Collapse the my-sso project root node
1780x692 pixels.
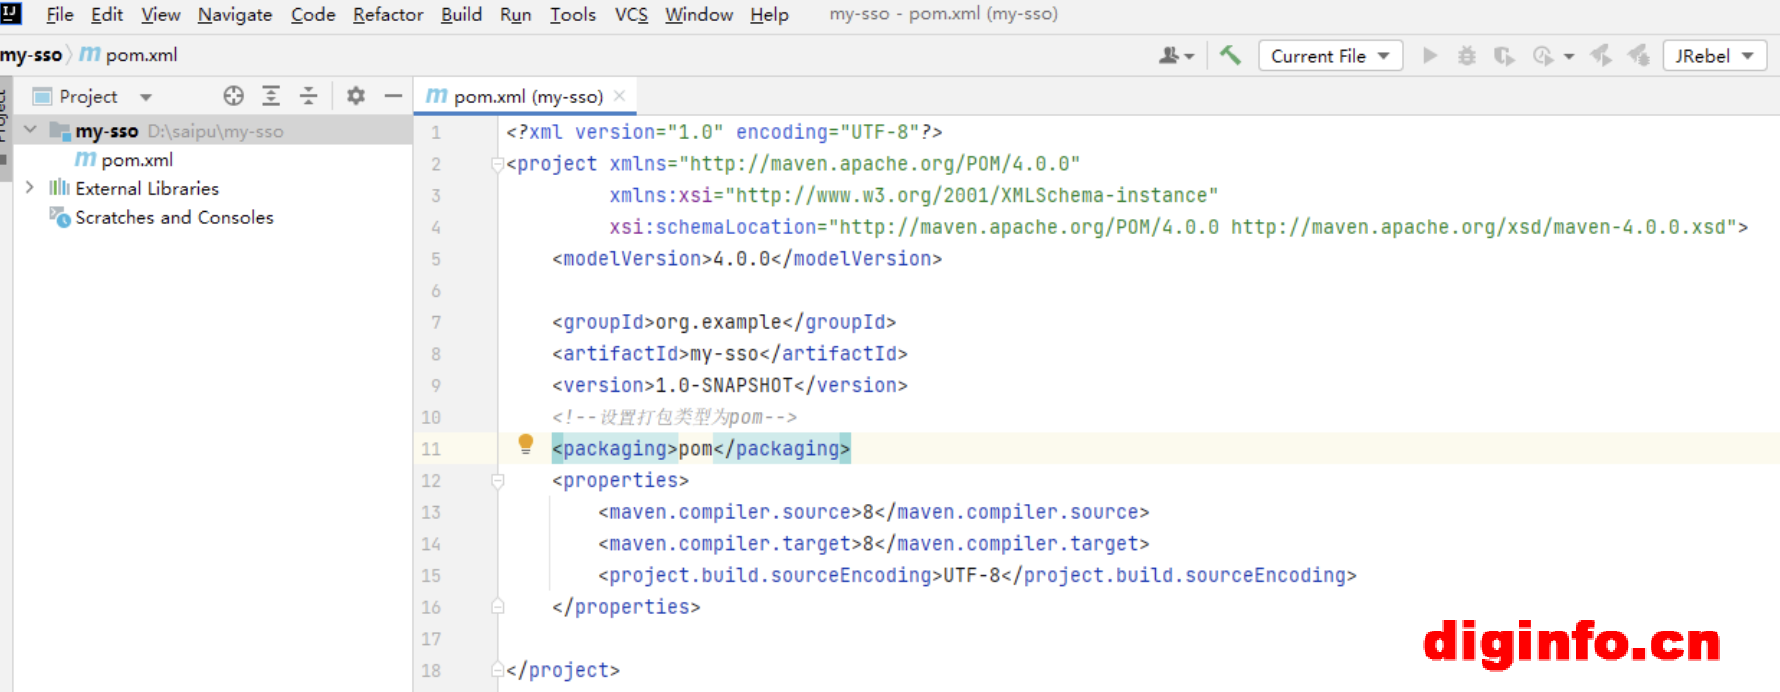(30, 131)
